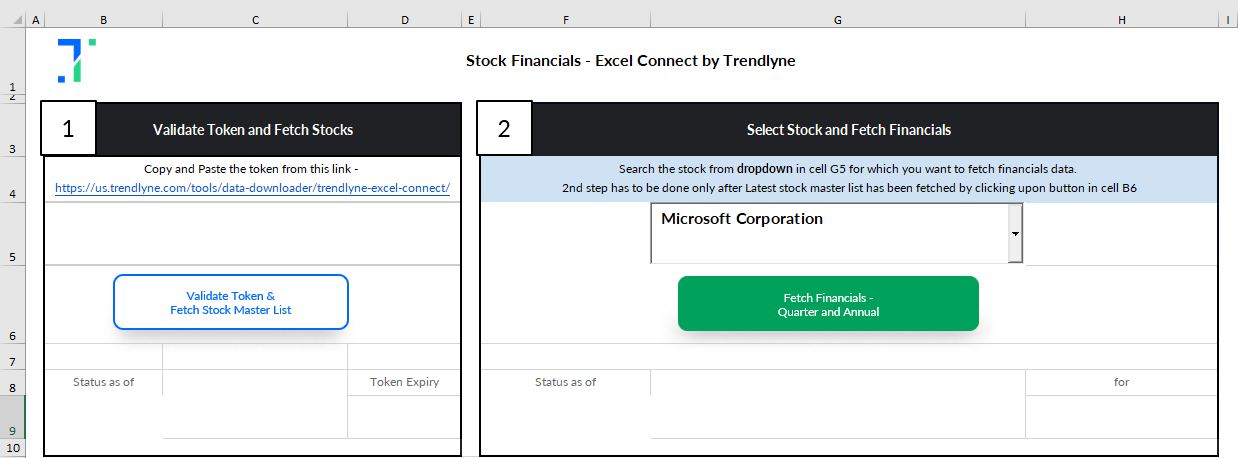
Task: Click the empty status cell in column G
Action: tap(838, 404)
